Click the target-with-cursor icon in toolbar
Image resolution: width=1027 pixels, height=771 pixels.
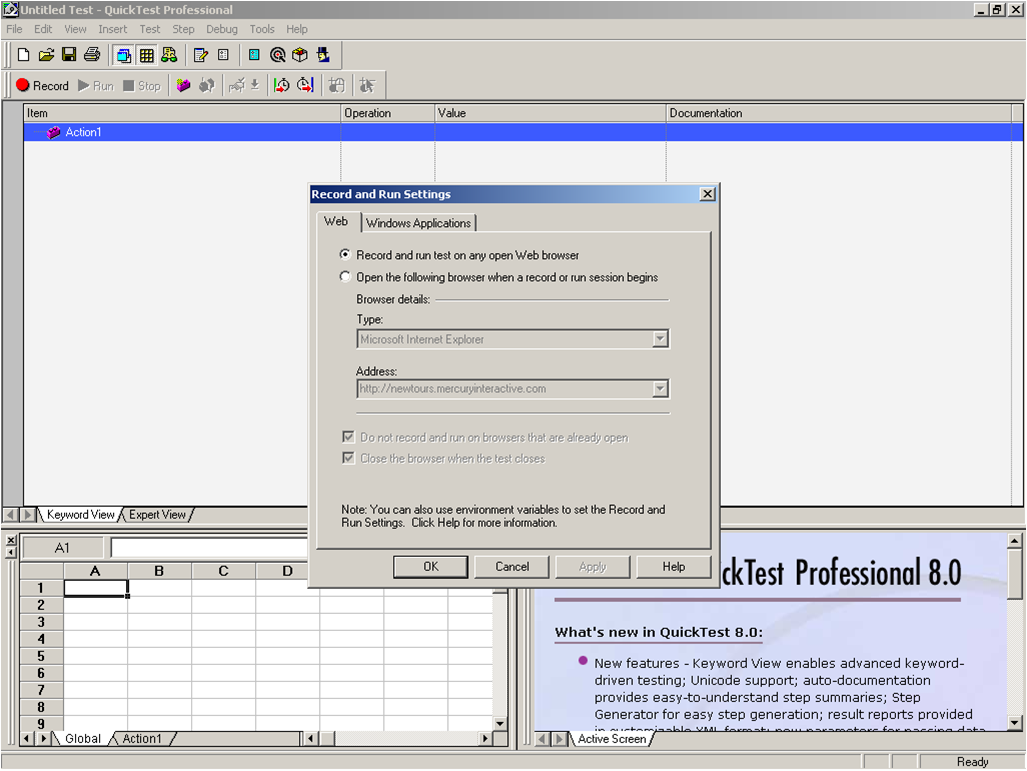[277, 55]
